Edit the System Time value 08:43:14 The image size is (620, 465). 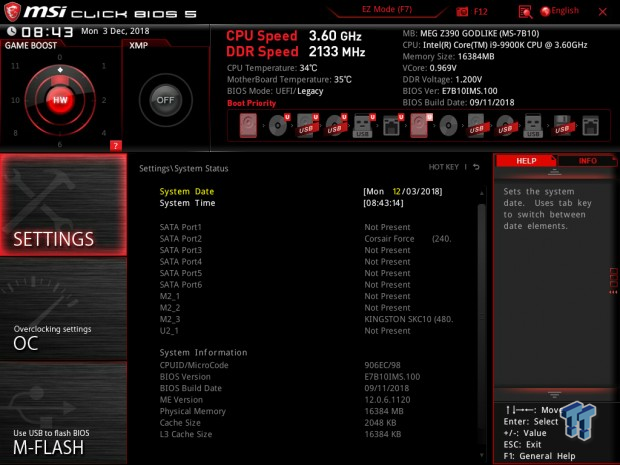[x=383, y=203]
